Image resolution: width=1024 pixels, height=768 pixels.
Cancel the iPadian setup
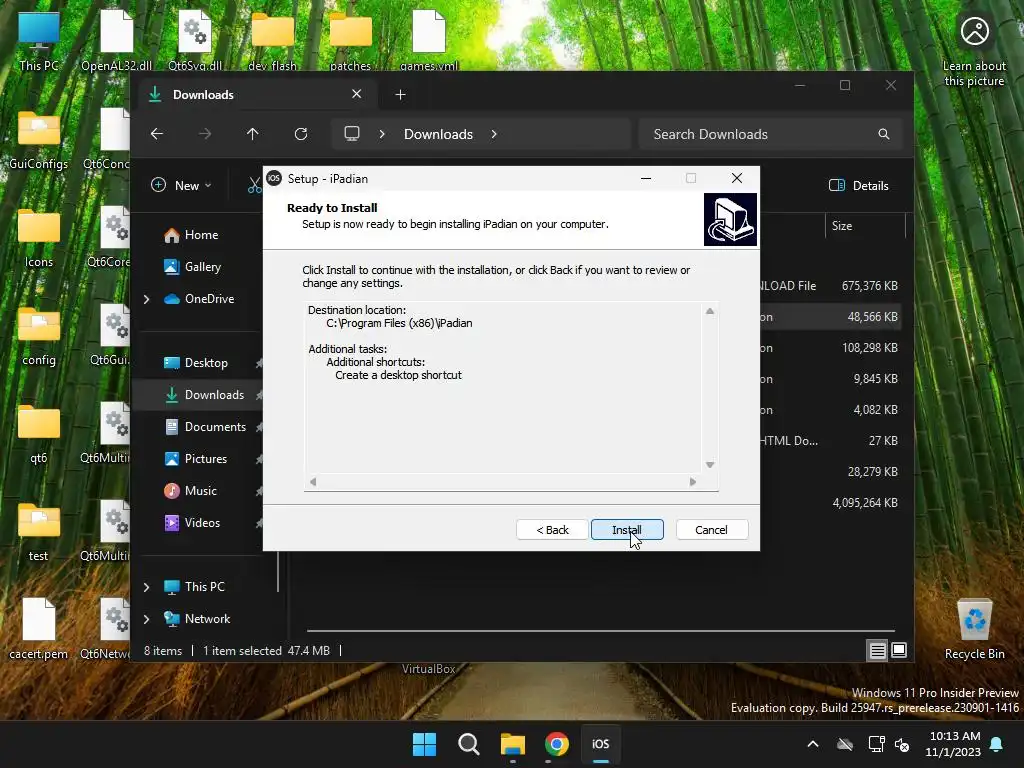(x=711, y=530)
